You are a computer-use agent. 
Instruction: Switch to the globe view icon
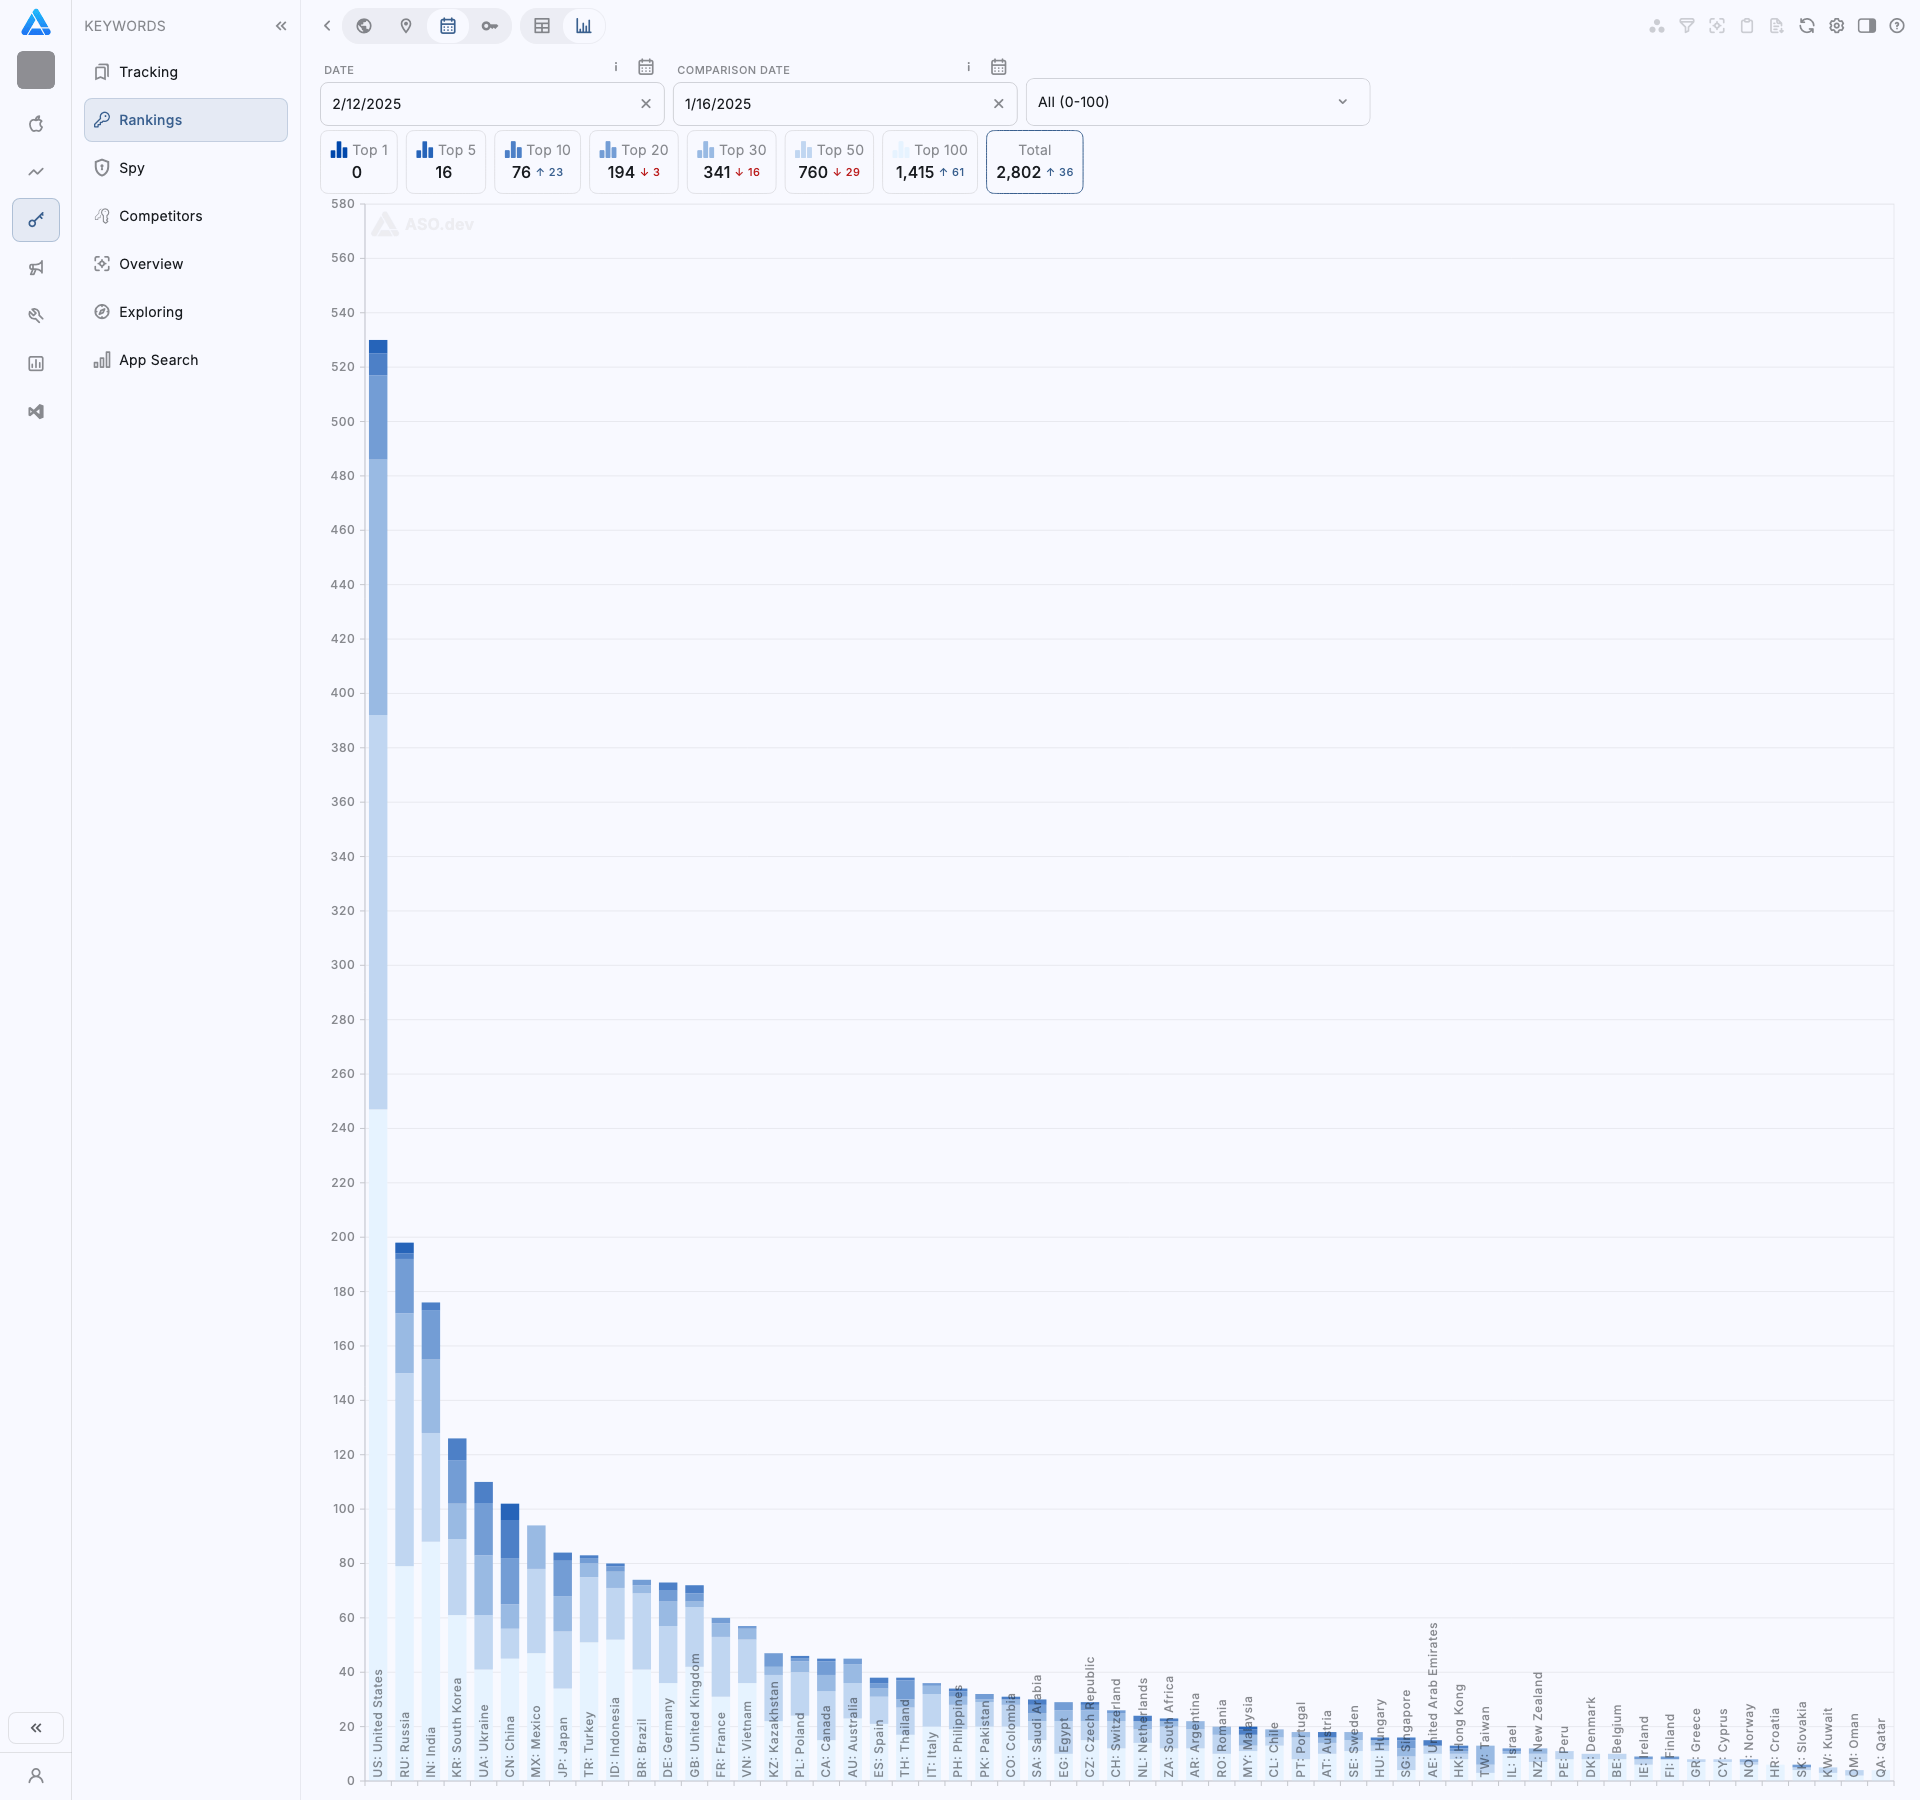tap(364, 26)
